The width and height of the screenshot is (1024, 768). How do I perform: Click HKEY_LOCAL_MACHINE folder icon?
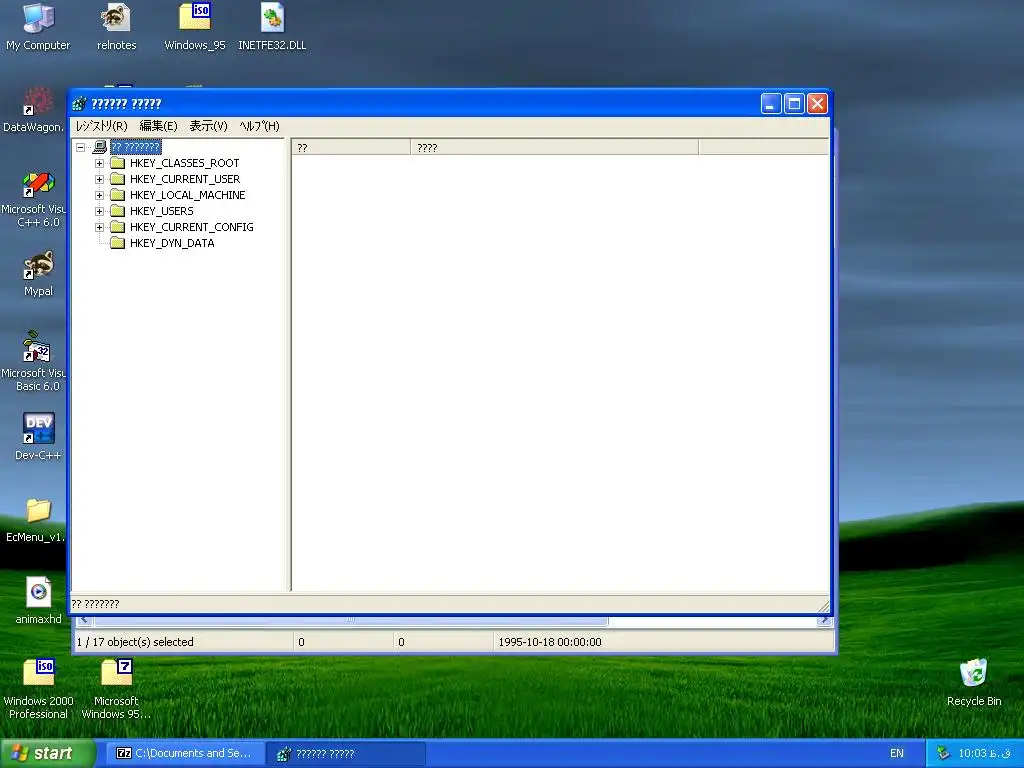(118, 195)
